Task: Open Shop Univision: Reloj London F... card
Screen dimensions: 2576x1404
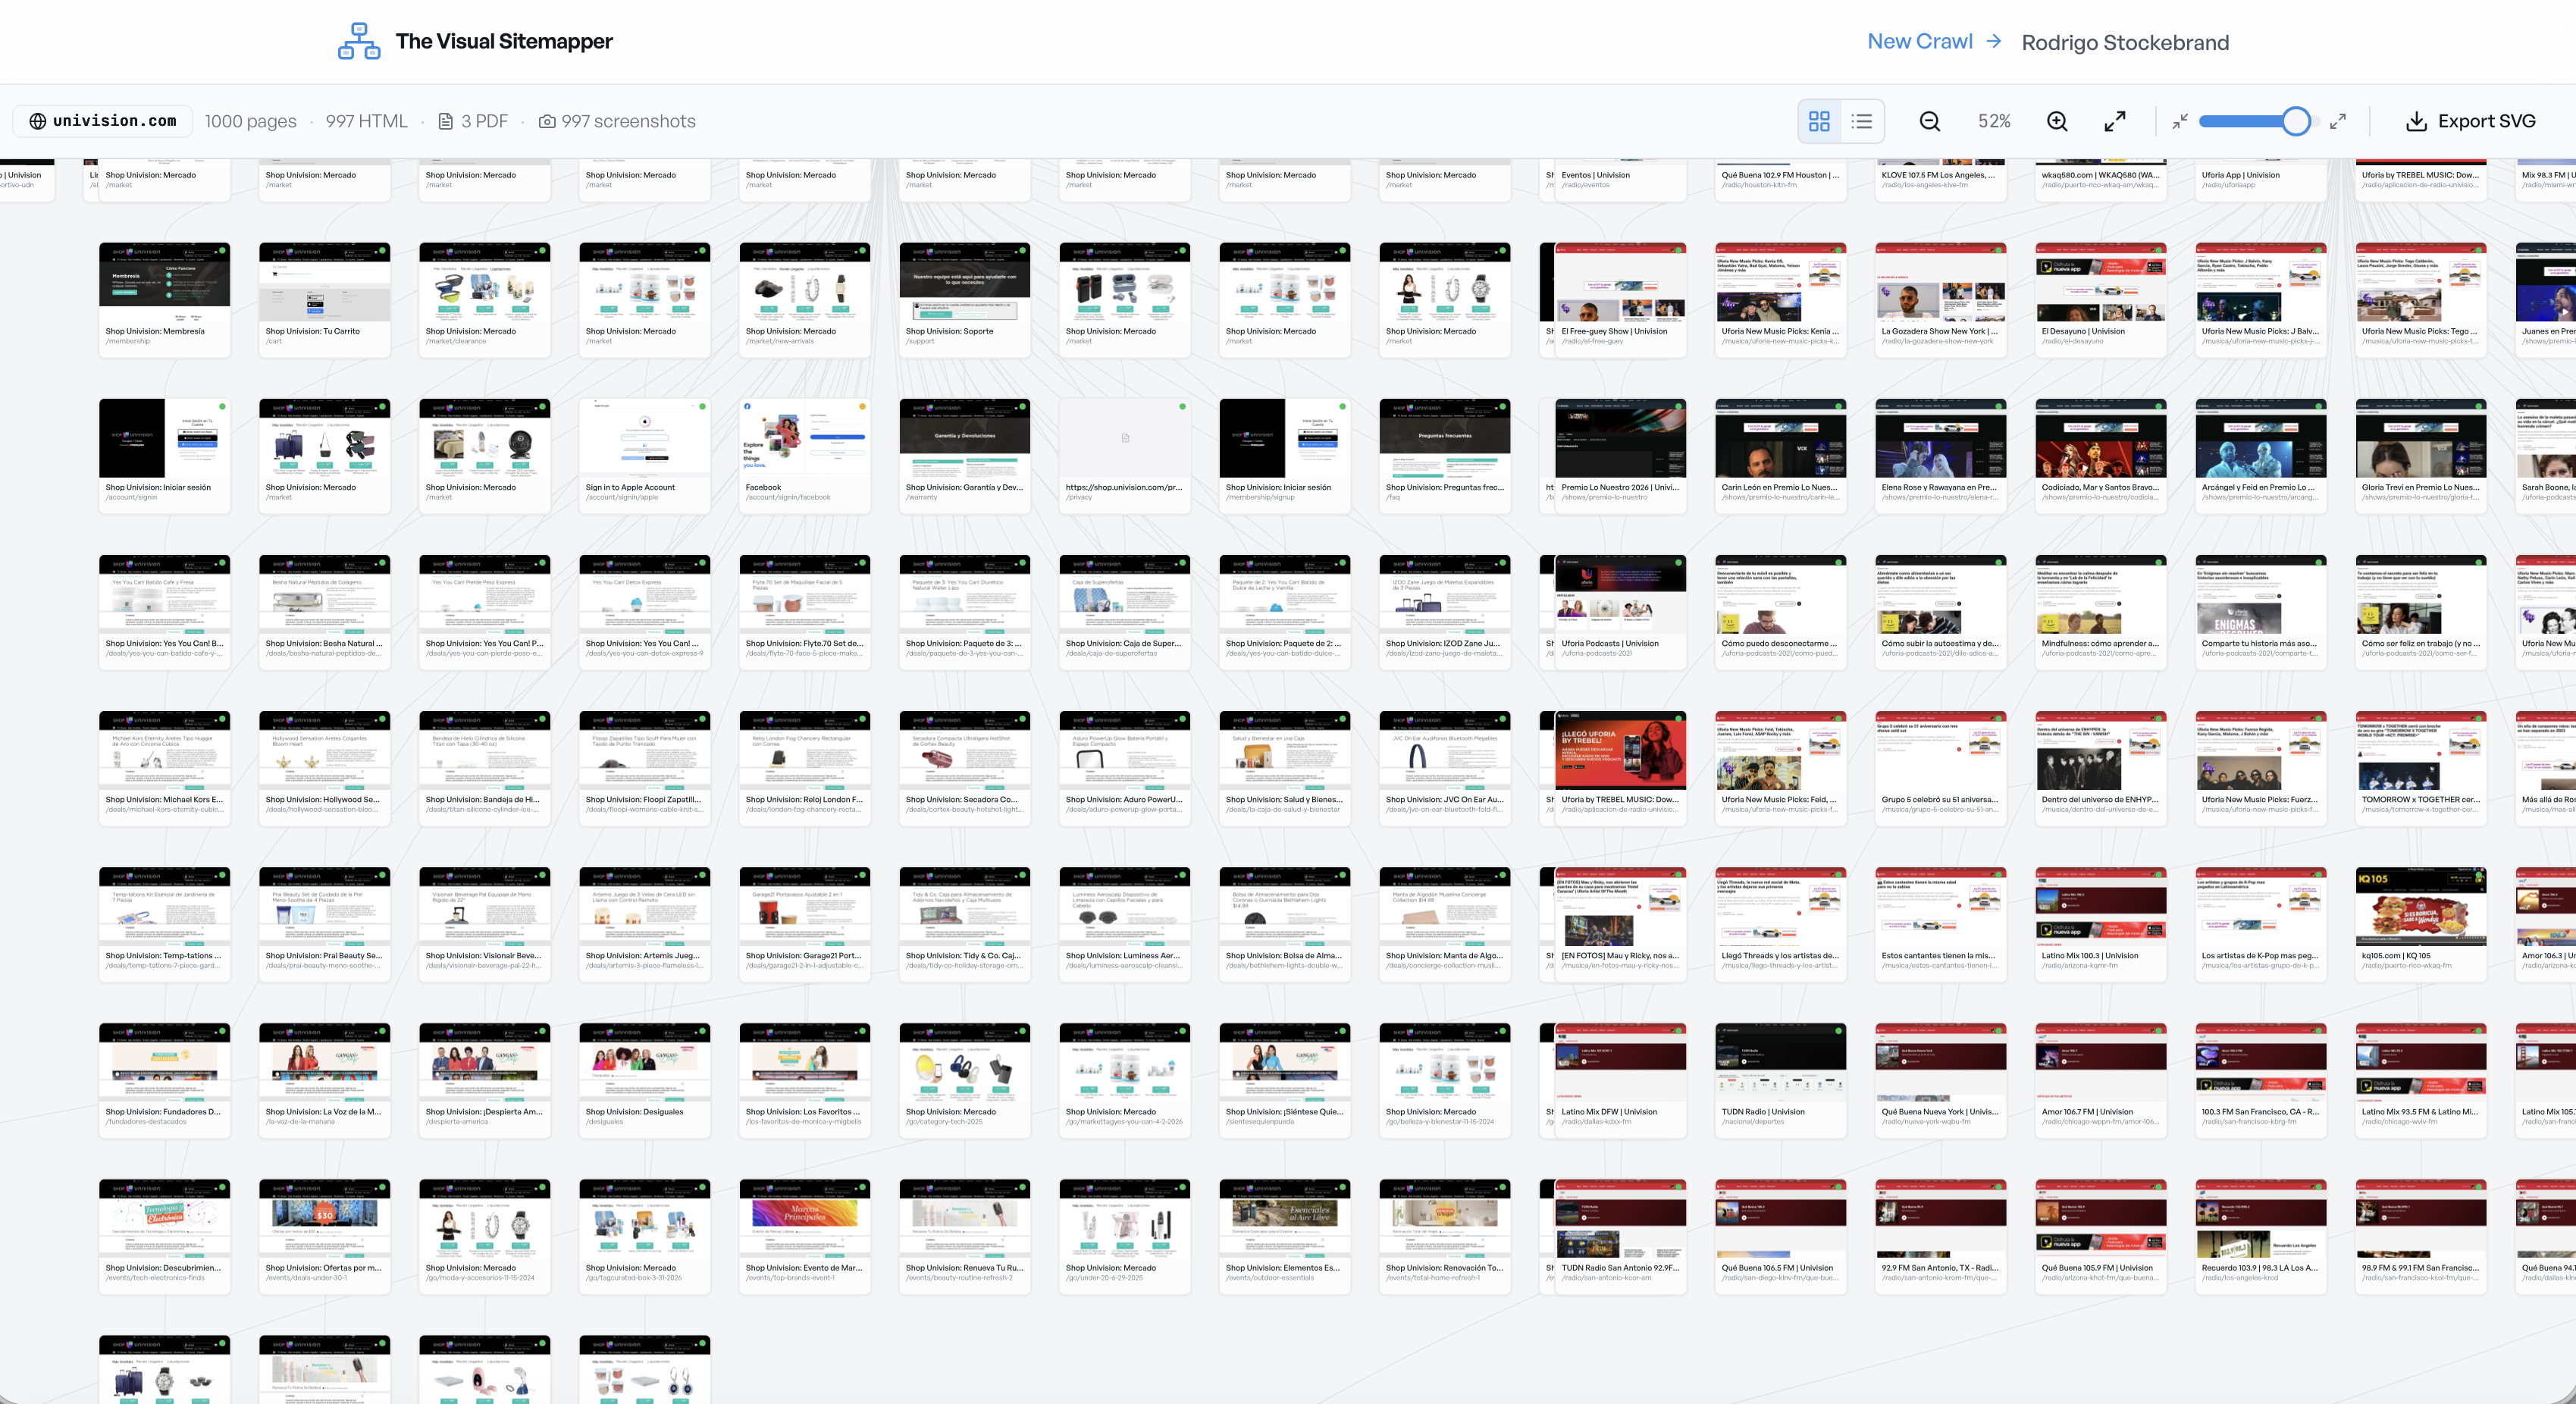Action: tap(805, 768)
